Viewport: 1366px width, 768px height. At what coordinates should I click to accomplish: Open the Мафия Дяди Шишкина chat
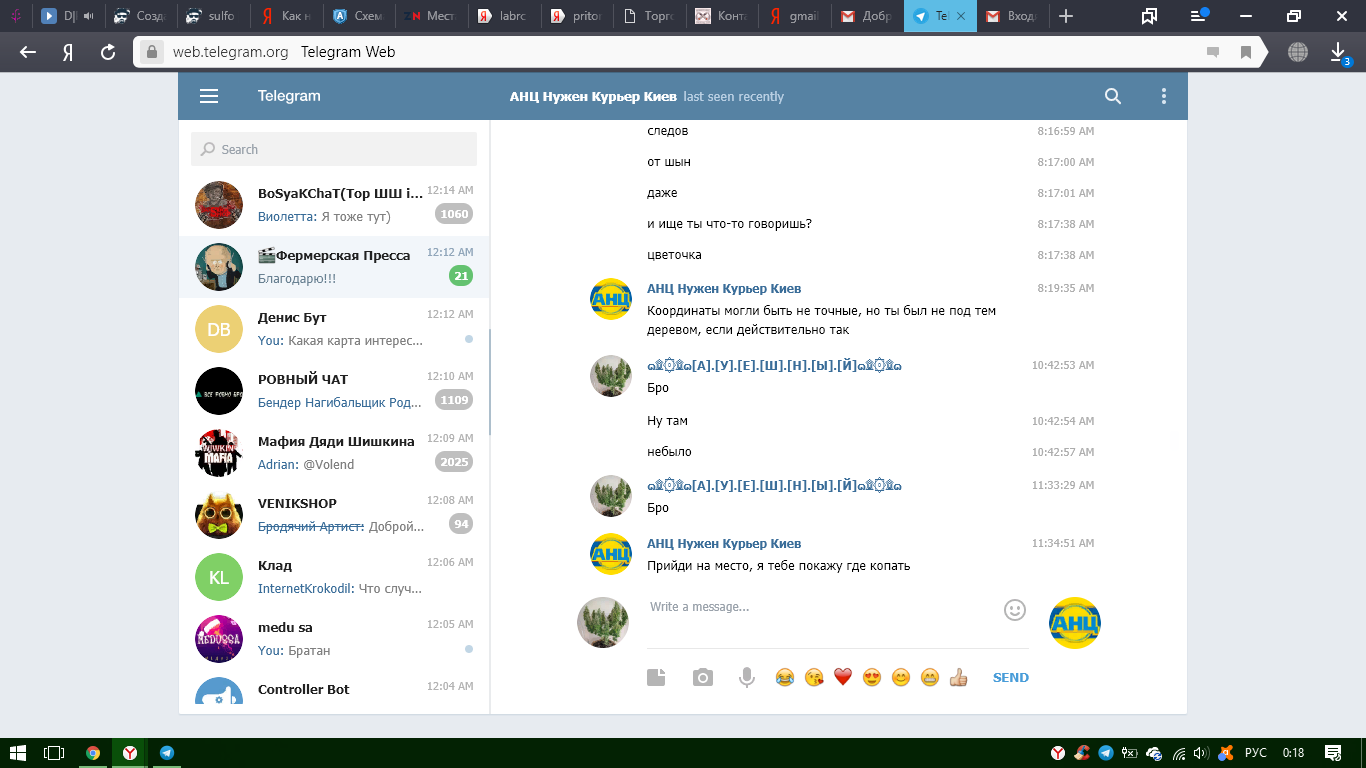coord(334,452)
